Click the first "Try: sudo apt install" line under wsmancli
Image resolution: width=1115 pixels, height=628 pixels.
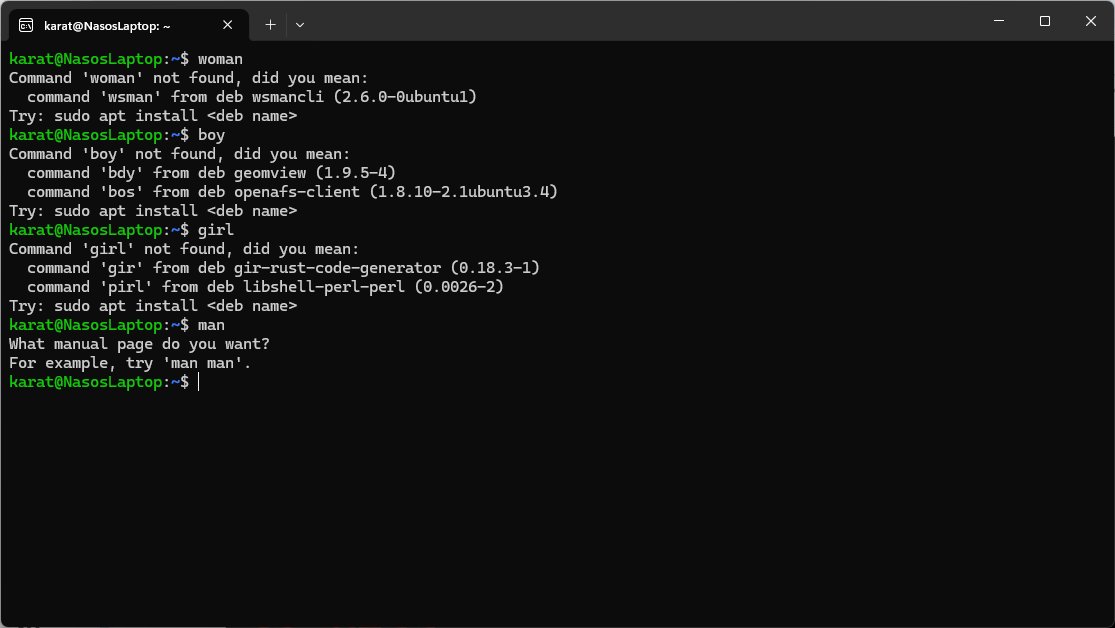(x=153, y=116)
